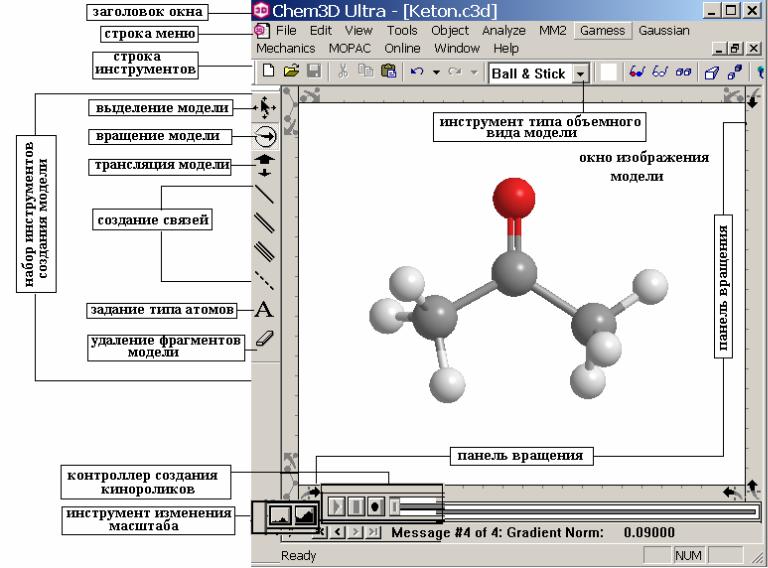Viewport: 768px width, 568px height.
Task: Go to the first message with the |< button
Action: [x=321, y=532]
